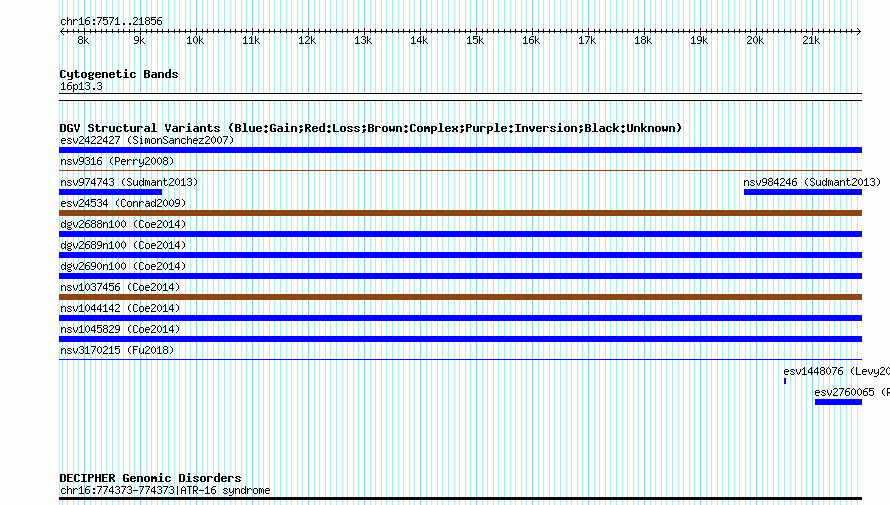Click the esv2422427 (SimonSanchez2007) variant label
This screenshot has width=890, height=505.
147,140
